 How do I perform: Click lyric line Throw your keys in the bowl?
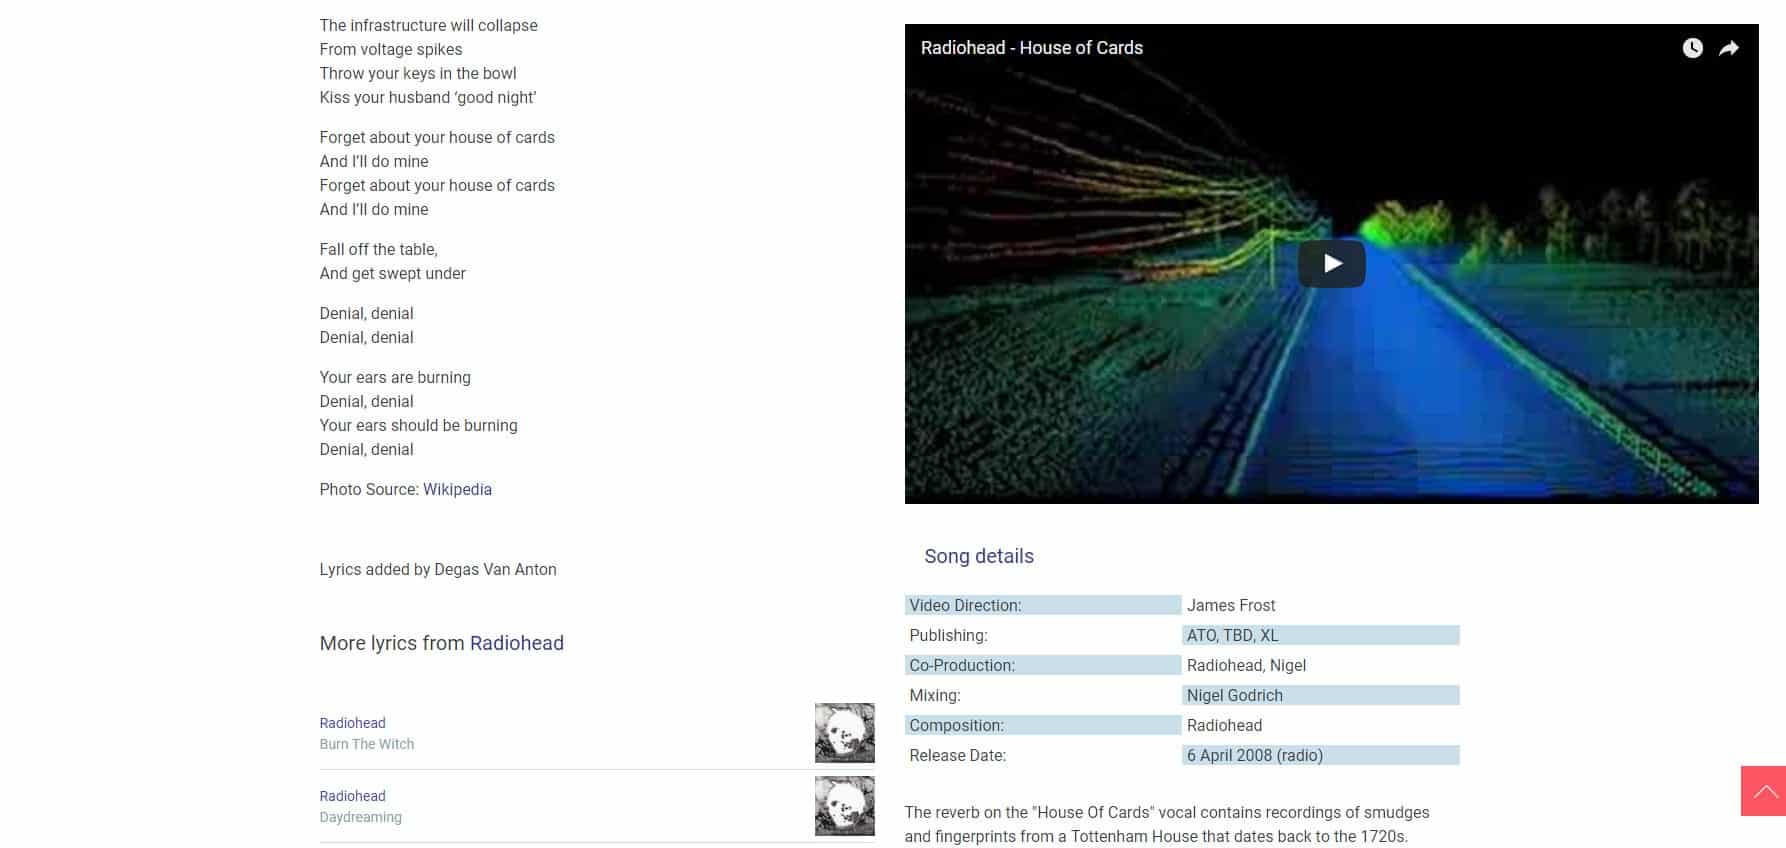coord(418,73)
